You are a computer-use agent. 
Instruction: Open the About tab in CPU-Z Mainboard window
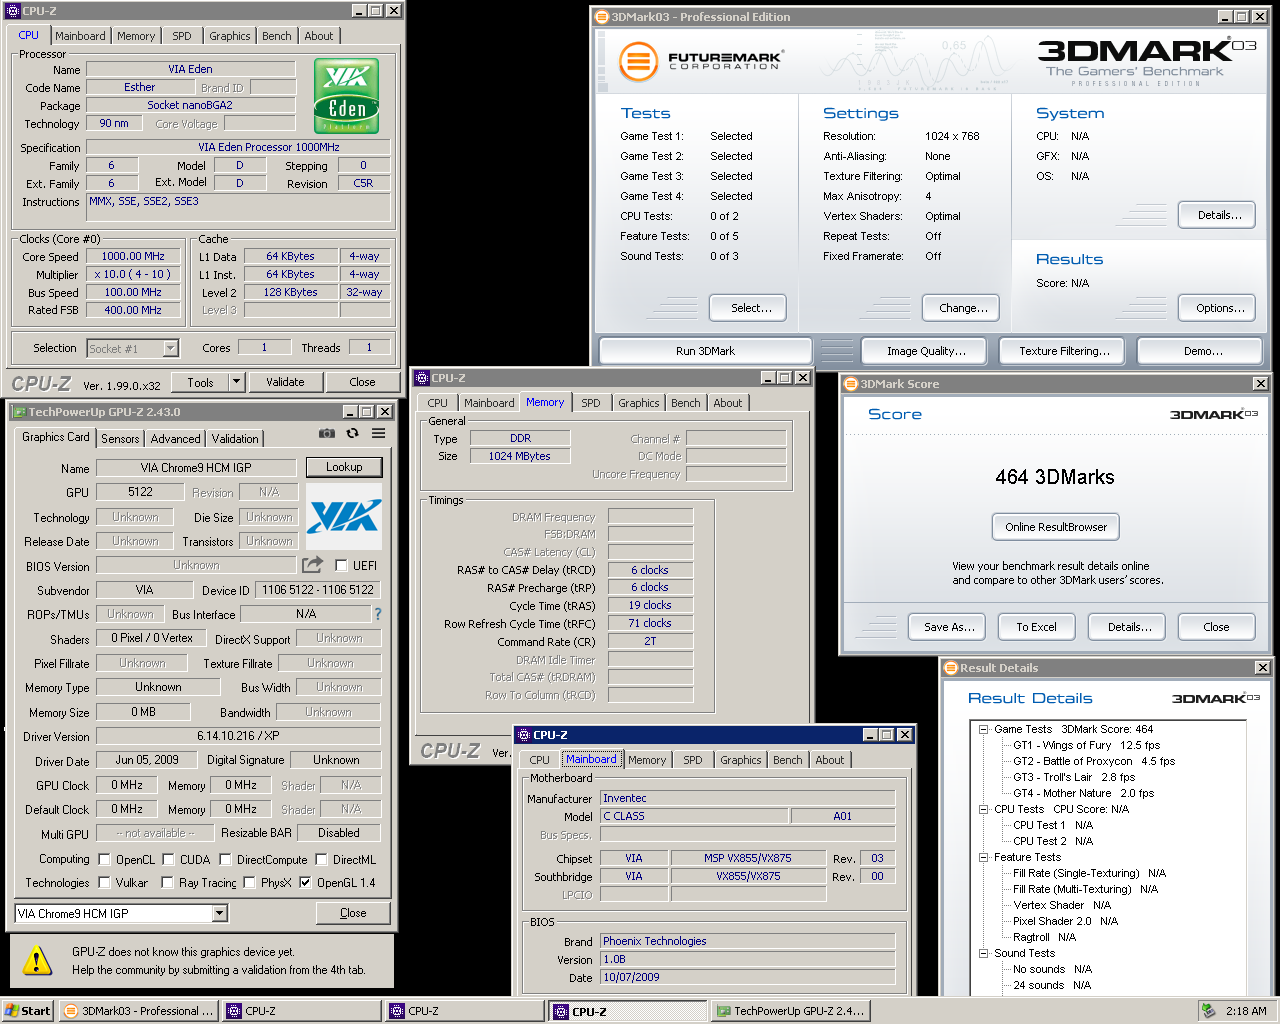point(829,760)
